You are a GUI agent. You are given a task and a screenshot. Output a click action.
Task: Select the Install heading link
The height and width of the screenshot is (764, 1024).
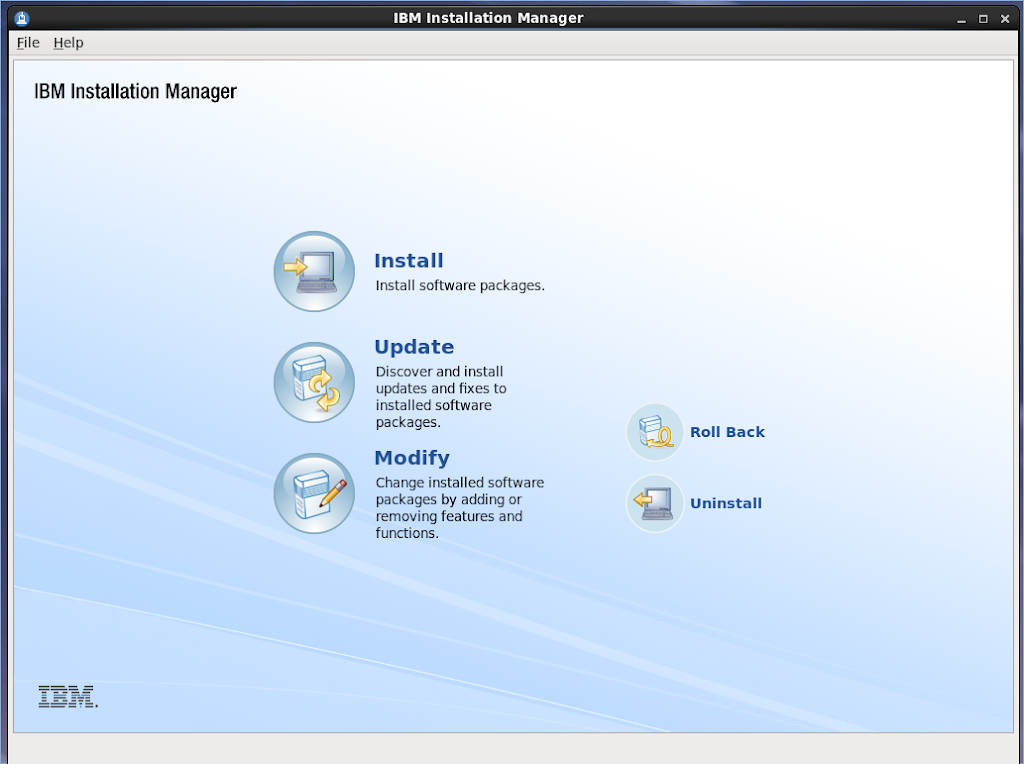408,261
